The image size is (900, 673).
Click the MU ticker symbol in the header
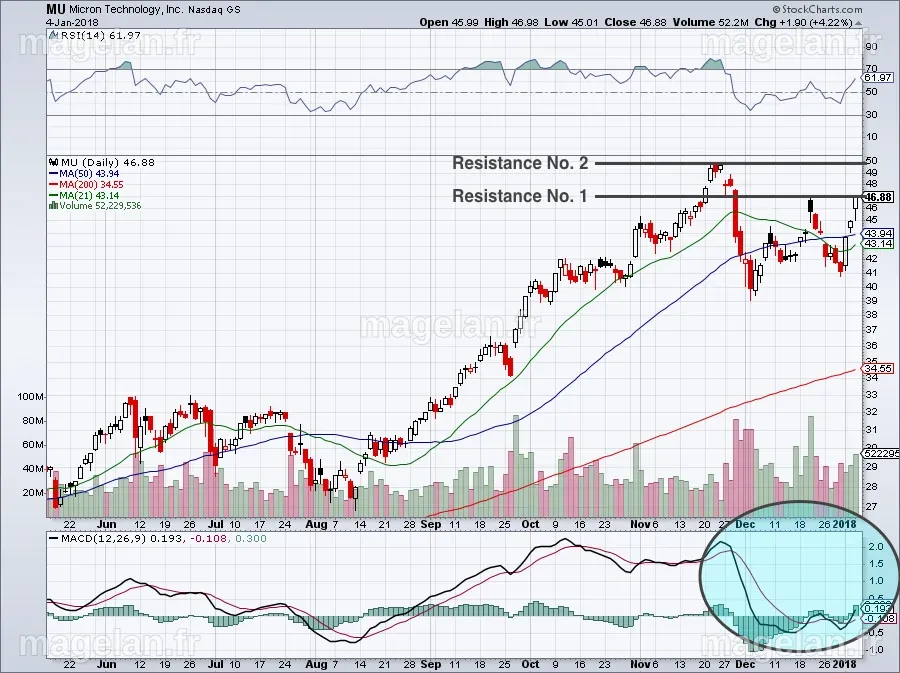coord(56,10)
